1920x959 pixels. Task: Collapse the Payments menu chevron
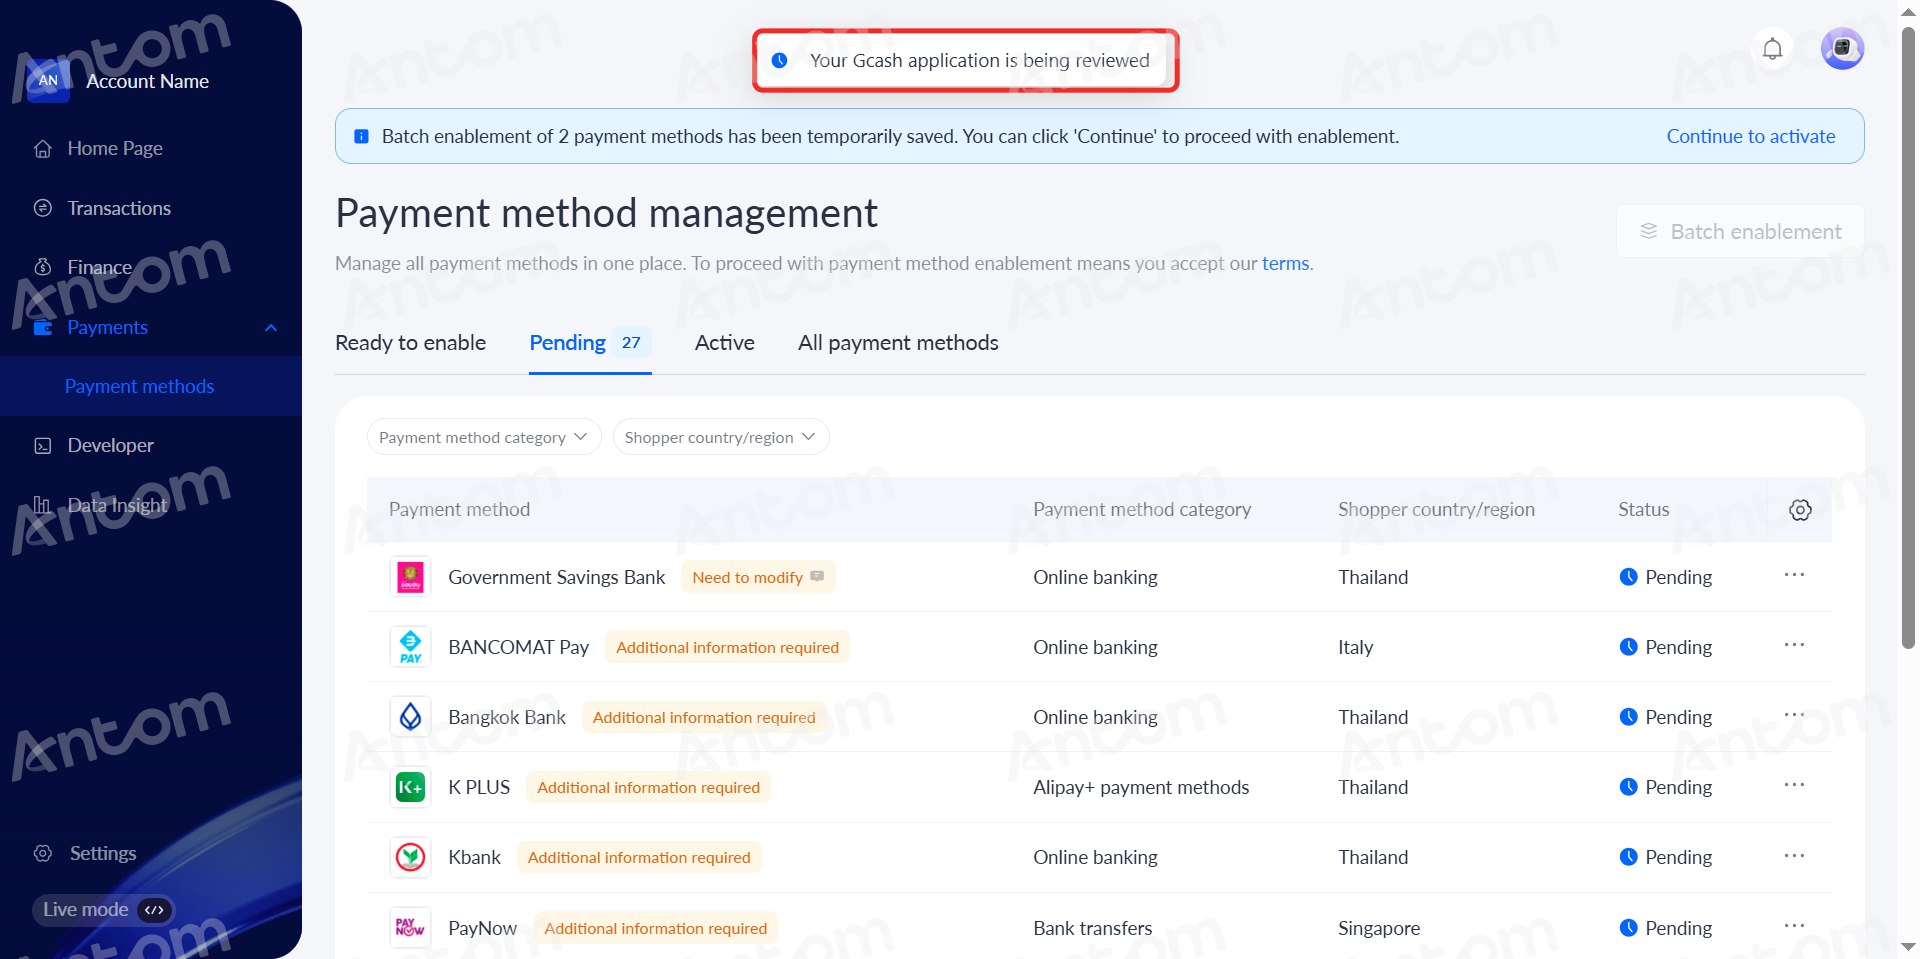[271, 328]
